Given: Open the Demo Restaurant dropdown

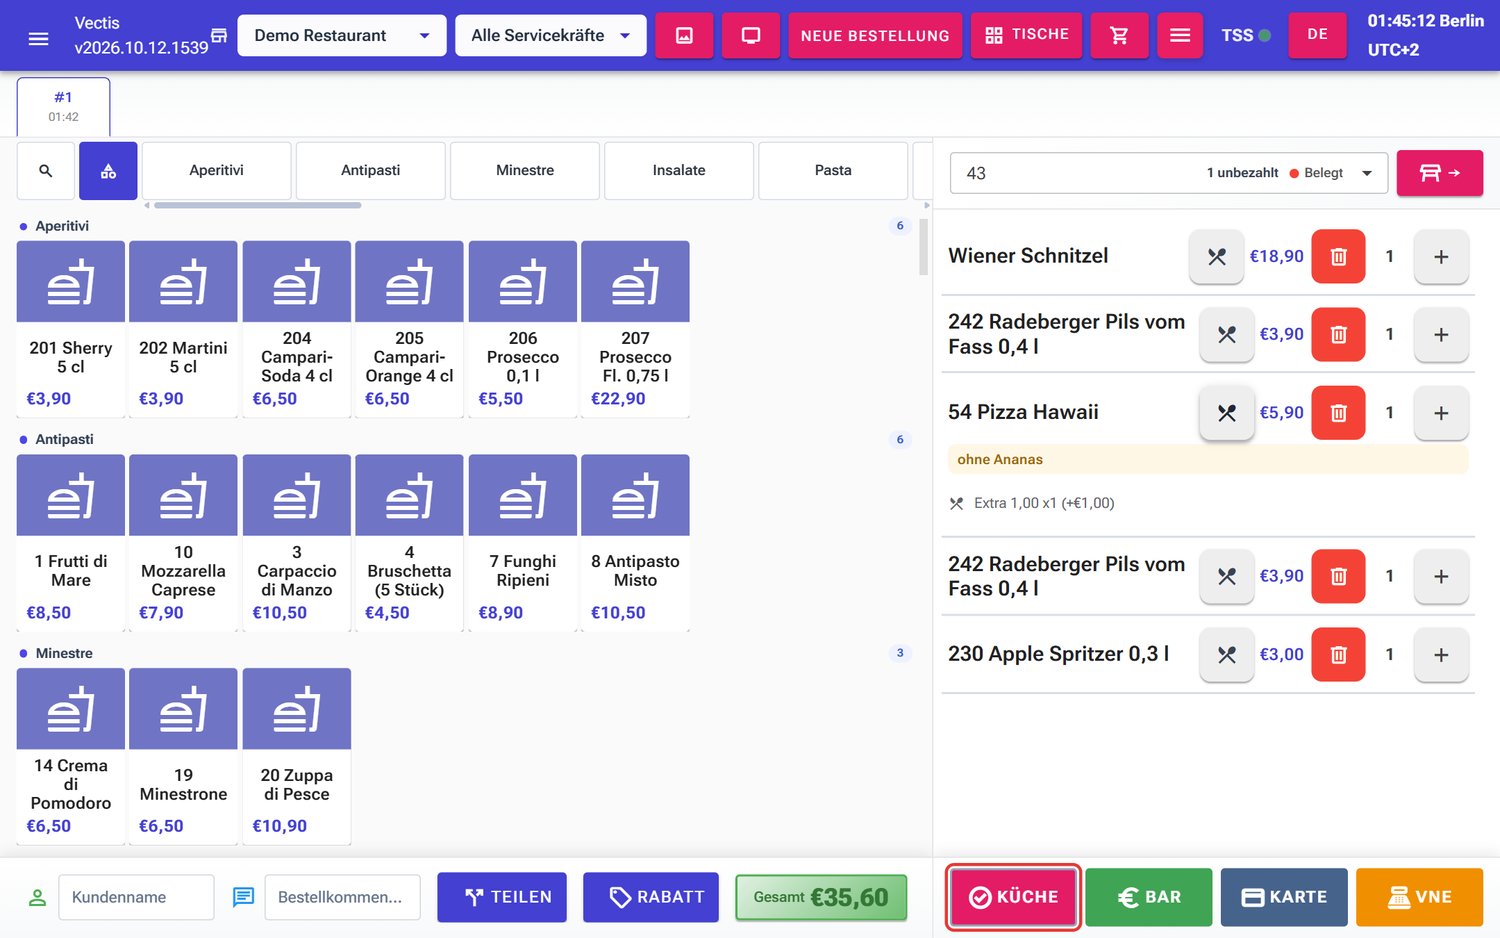Looking at the screenshot, I should (342, 36).
